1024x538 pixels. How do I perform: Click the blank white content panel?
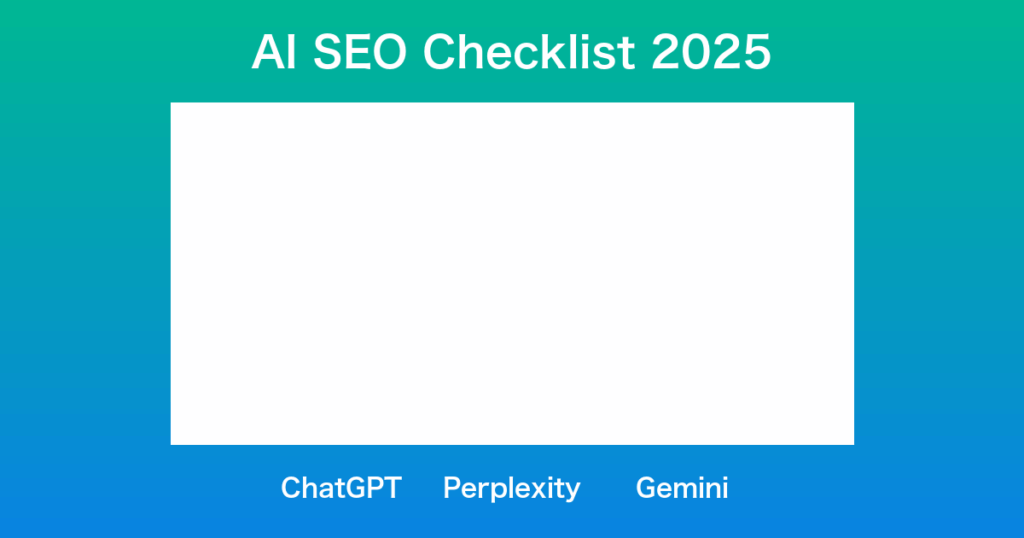click(x=512, y=273)
